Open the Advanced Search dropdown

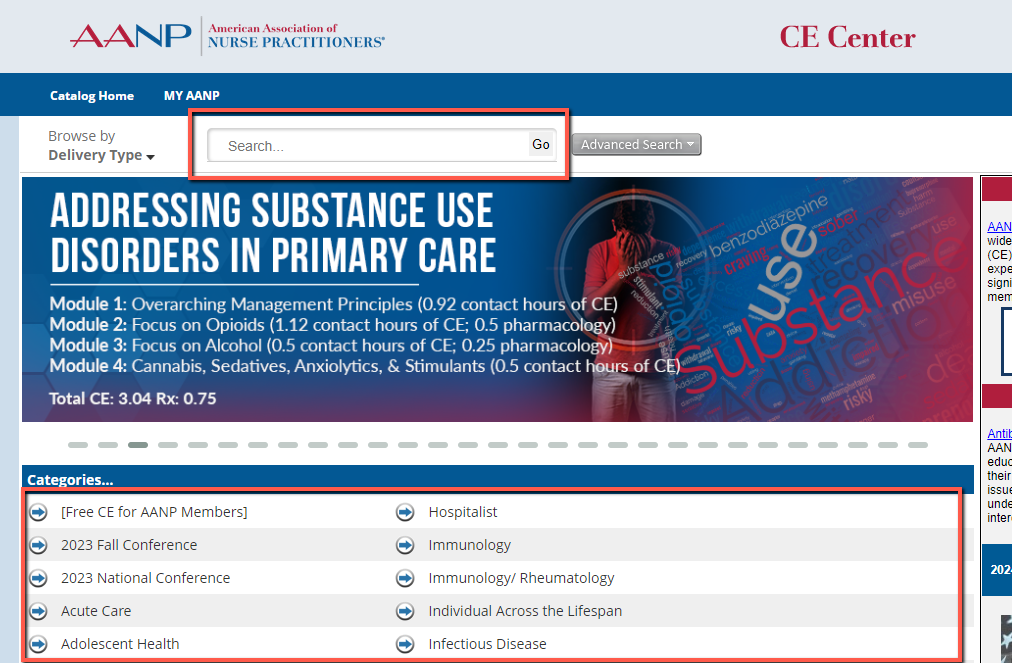click(x=636, y=145)
